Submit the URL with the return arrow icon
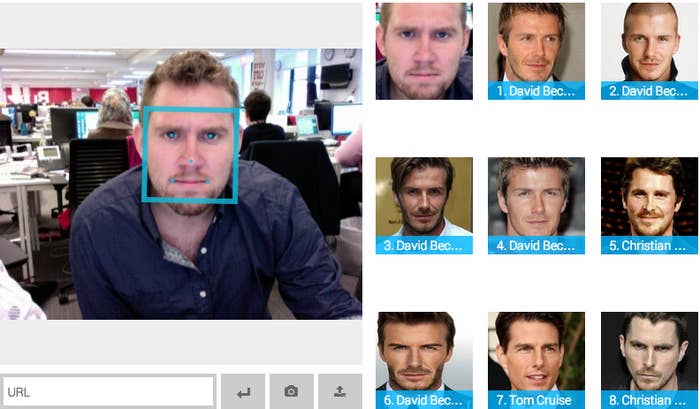This screenshot has height=409, width=700. click(243, 392)
